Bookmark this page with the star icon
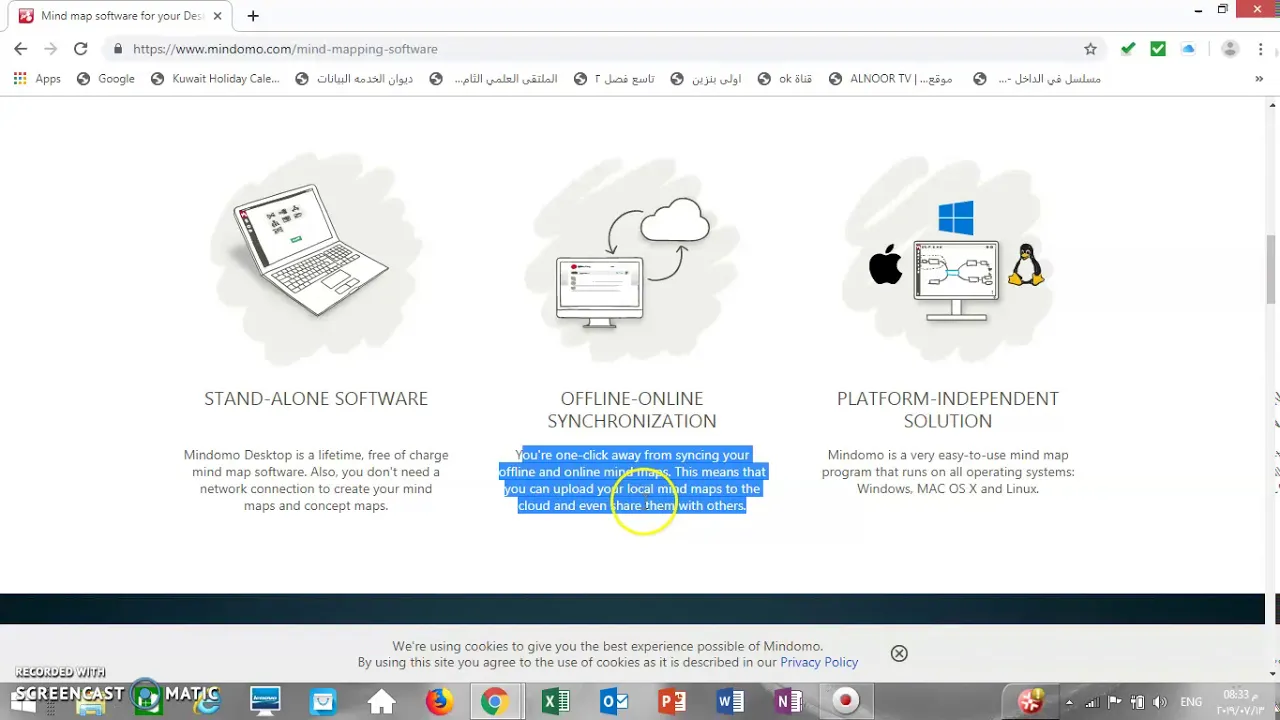Screen dimensions: 1280x720 1090,49
